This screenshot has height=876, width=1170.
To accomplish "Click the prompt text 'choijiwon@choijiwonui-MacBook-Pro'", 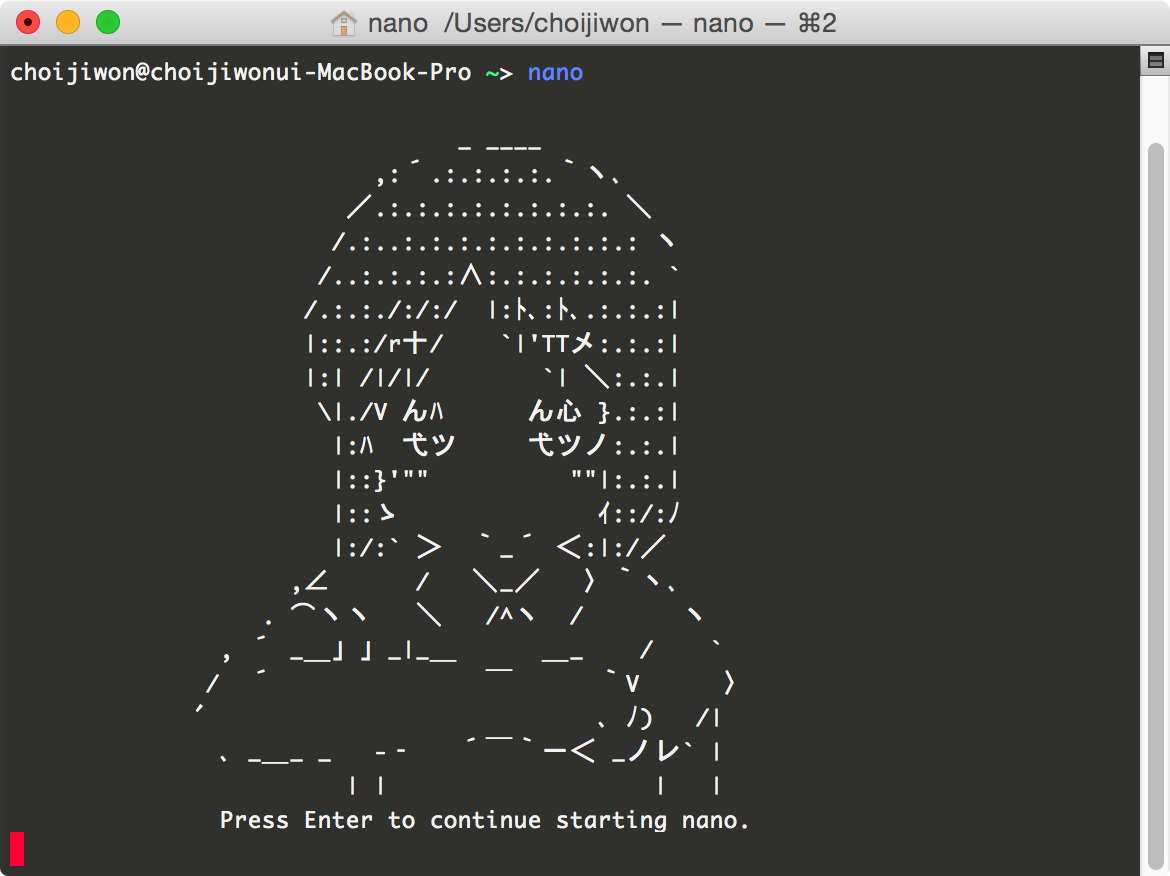I will pyautogui.click(x=240, y=72).
